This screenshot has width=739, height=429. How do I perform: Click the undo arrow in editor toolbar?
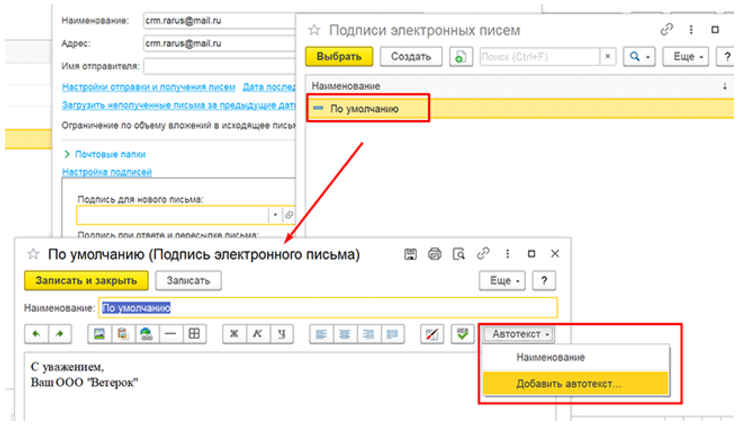35,332
